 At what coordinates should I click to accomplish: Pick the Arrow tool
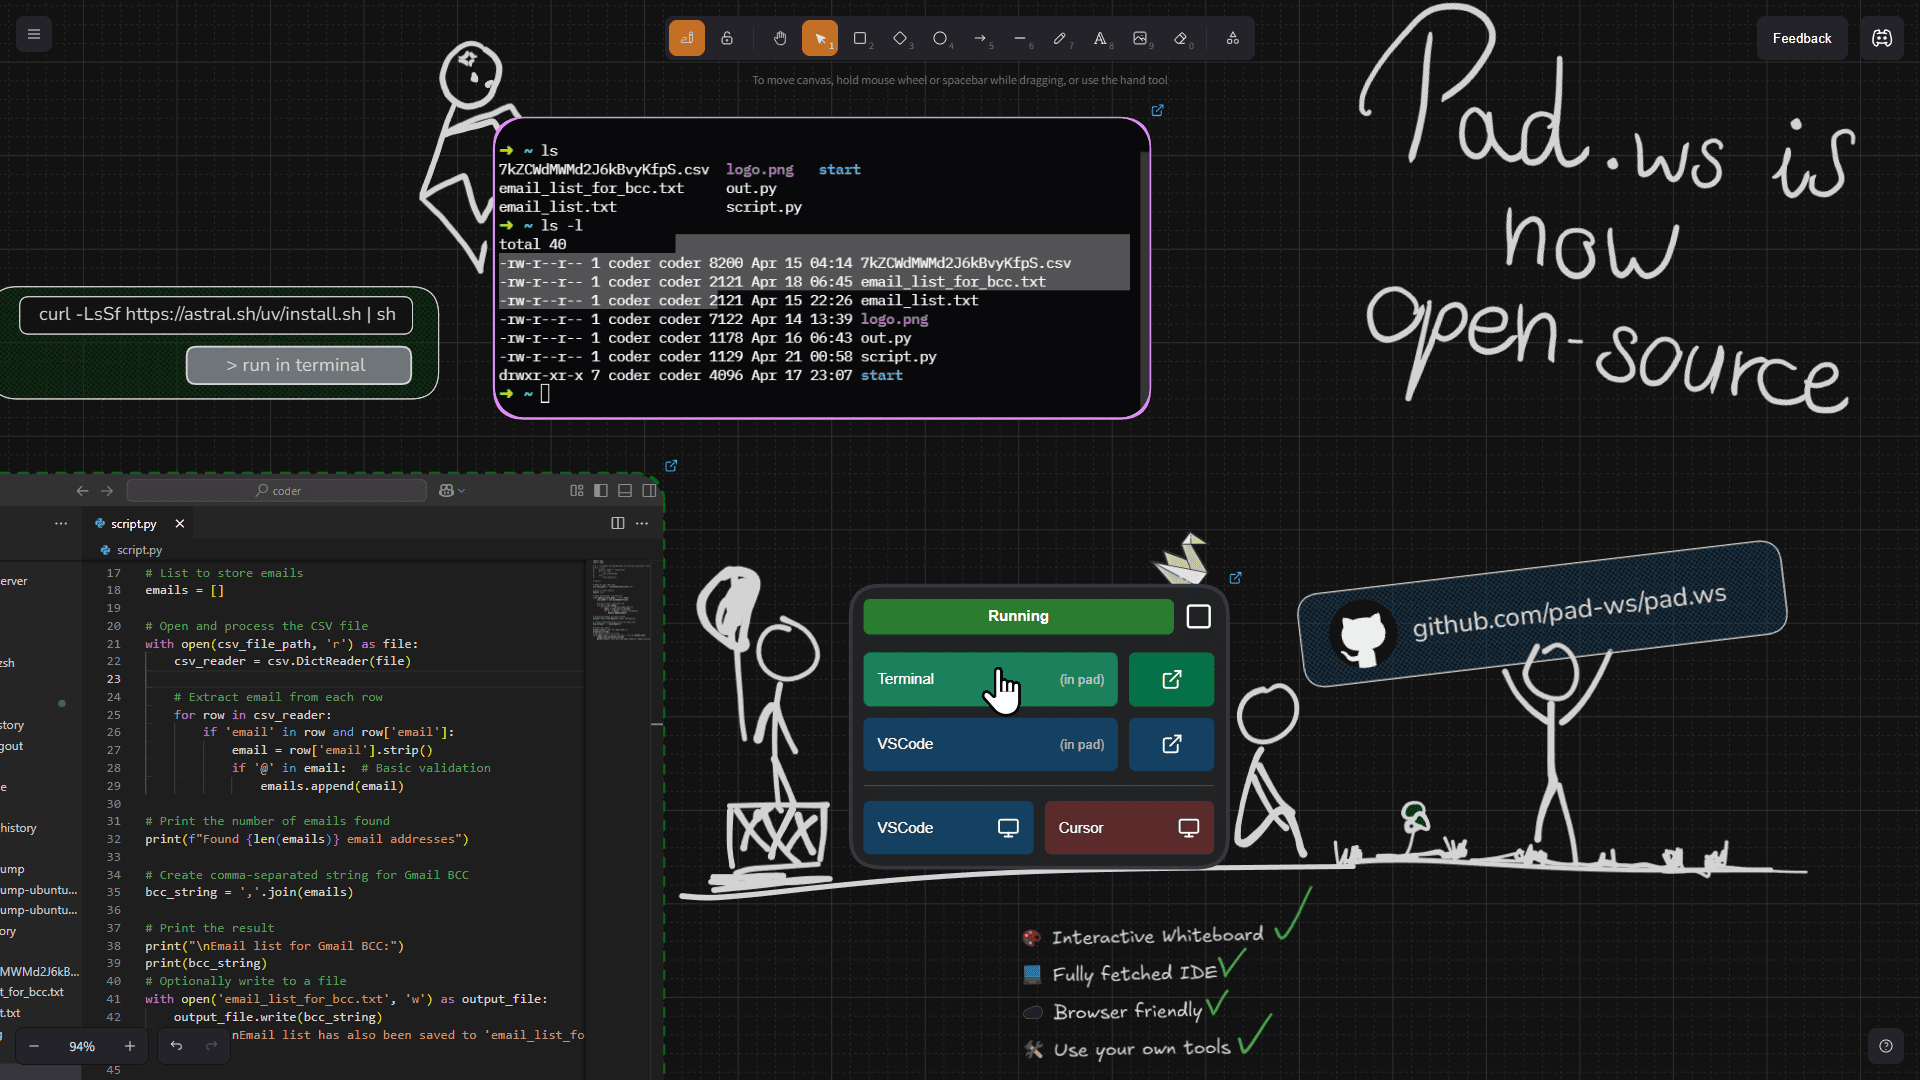[x=981, y=38]
